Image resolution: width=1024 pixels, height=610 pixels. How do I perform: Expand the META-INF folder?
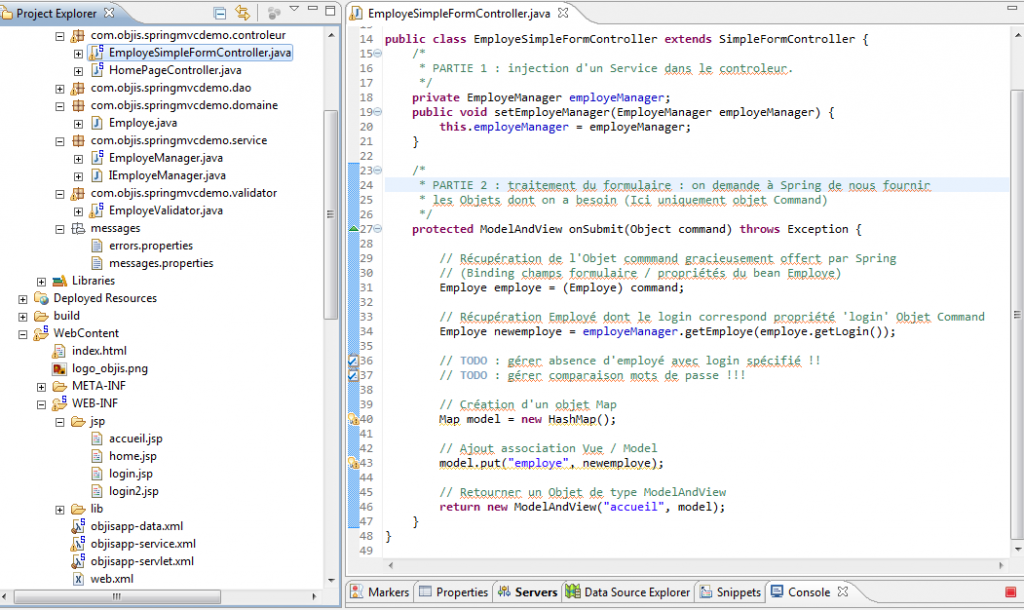pos(41,387)
